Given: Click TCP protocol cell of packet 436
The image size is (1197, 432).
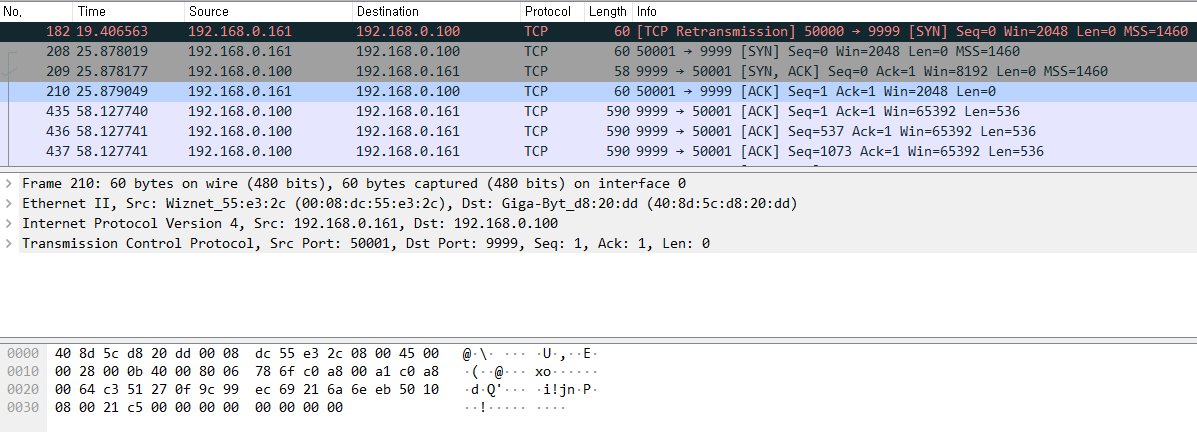Looking at the screenshot, I should click(536, 131).
